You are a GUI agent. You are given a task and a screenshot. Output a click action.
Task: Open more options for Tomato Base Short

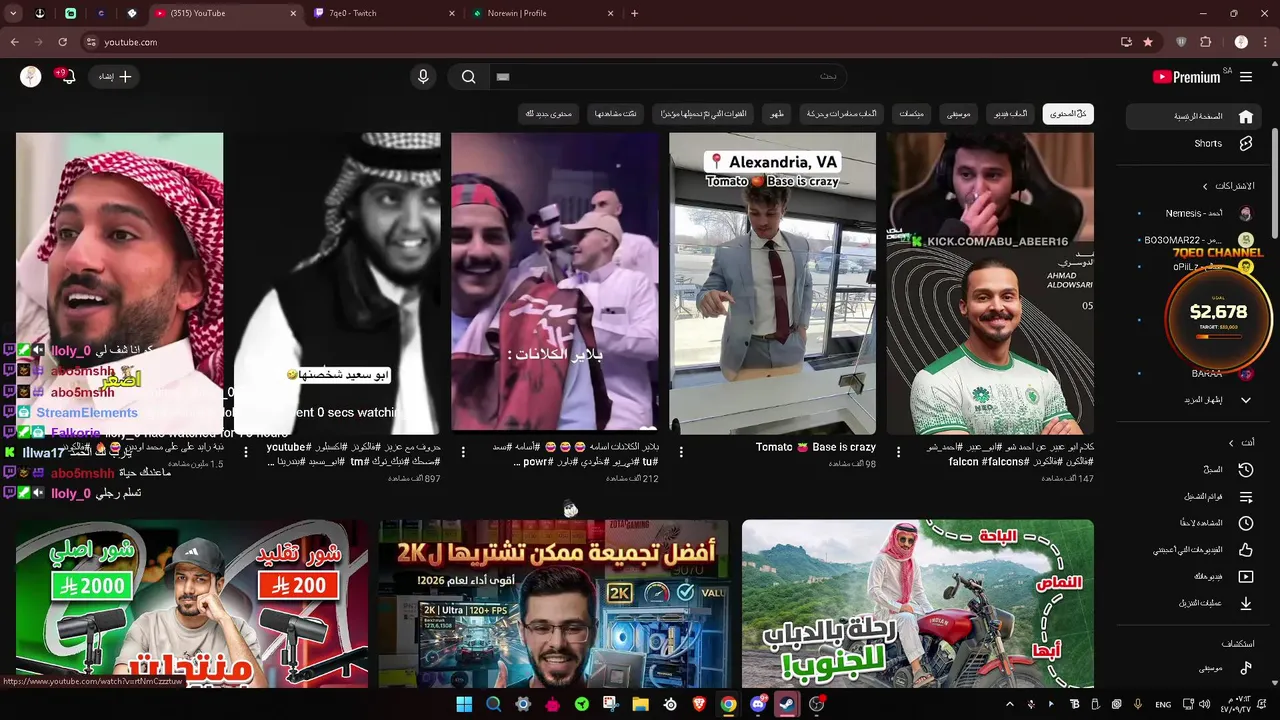681,452
